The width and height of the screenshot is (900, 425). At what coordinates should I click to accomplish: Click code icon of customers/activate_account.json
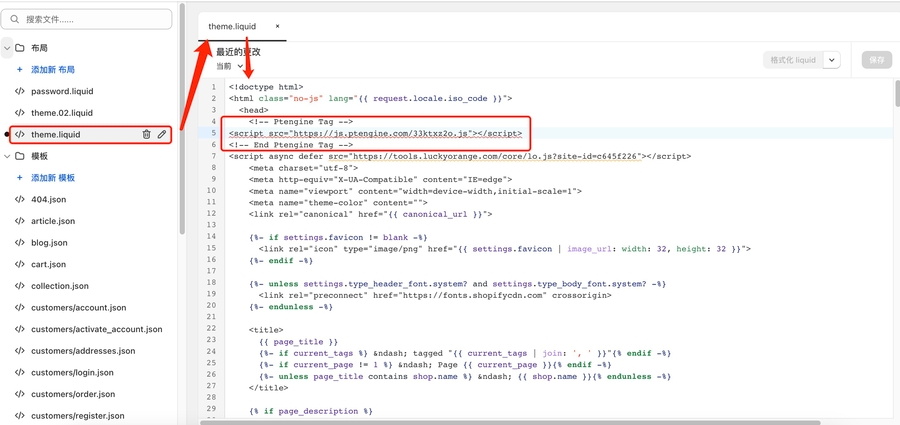(x=20, y=329)
